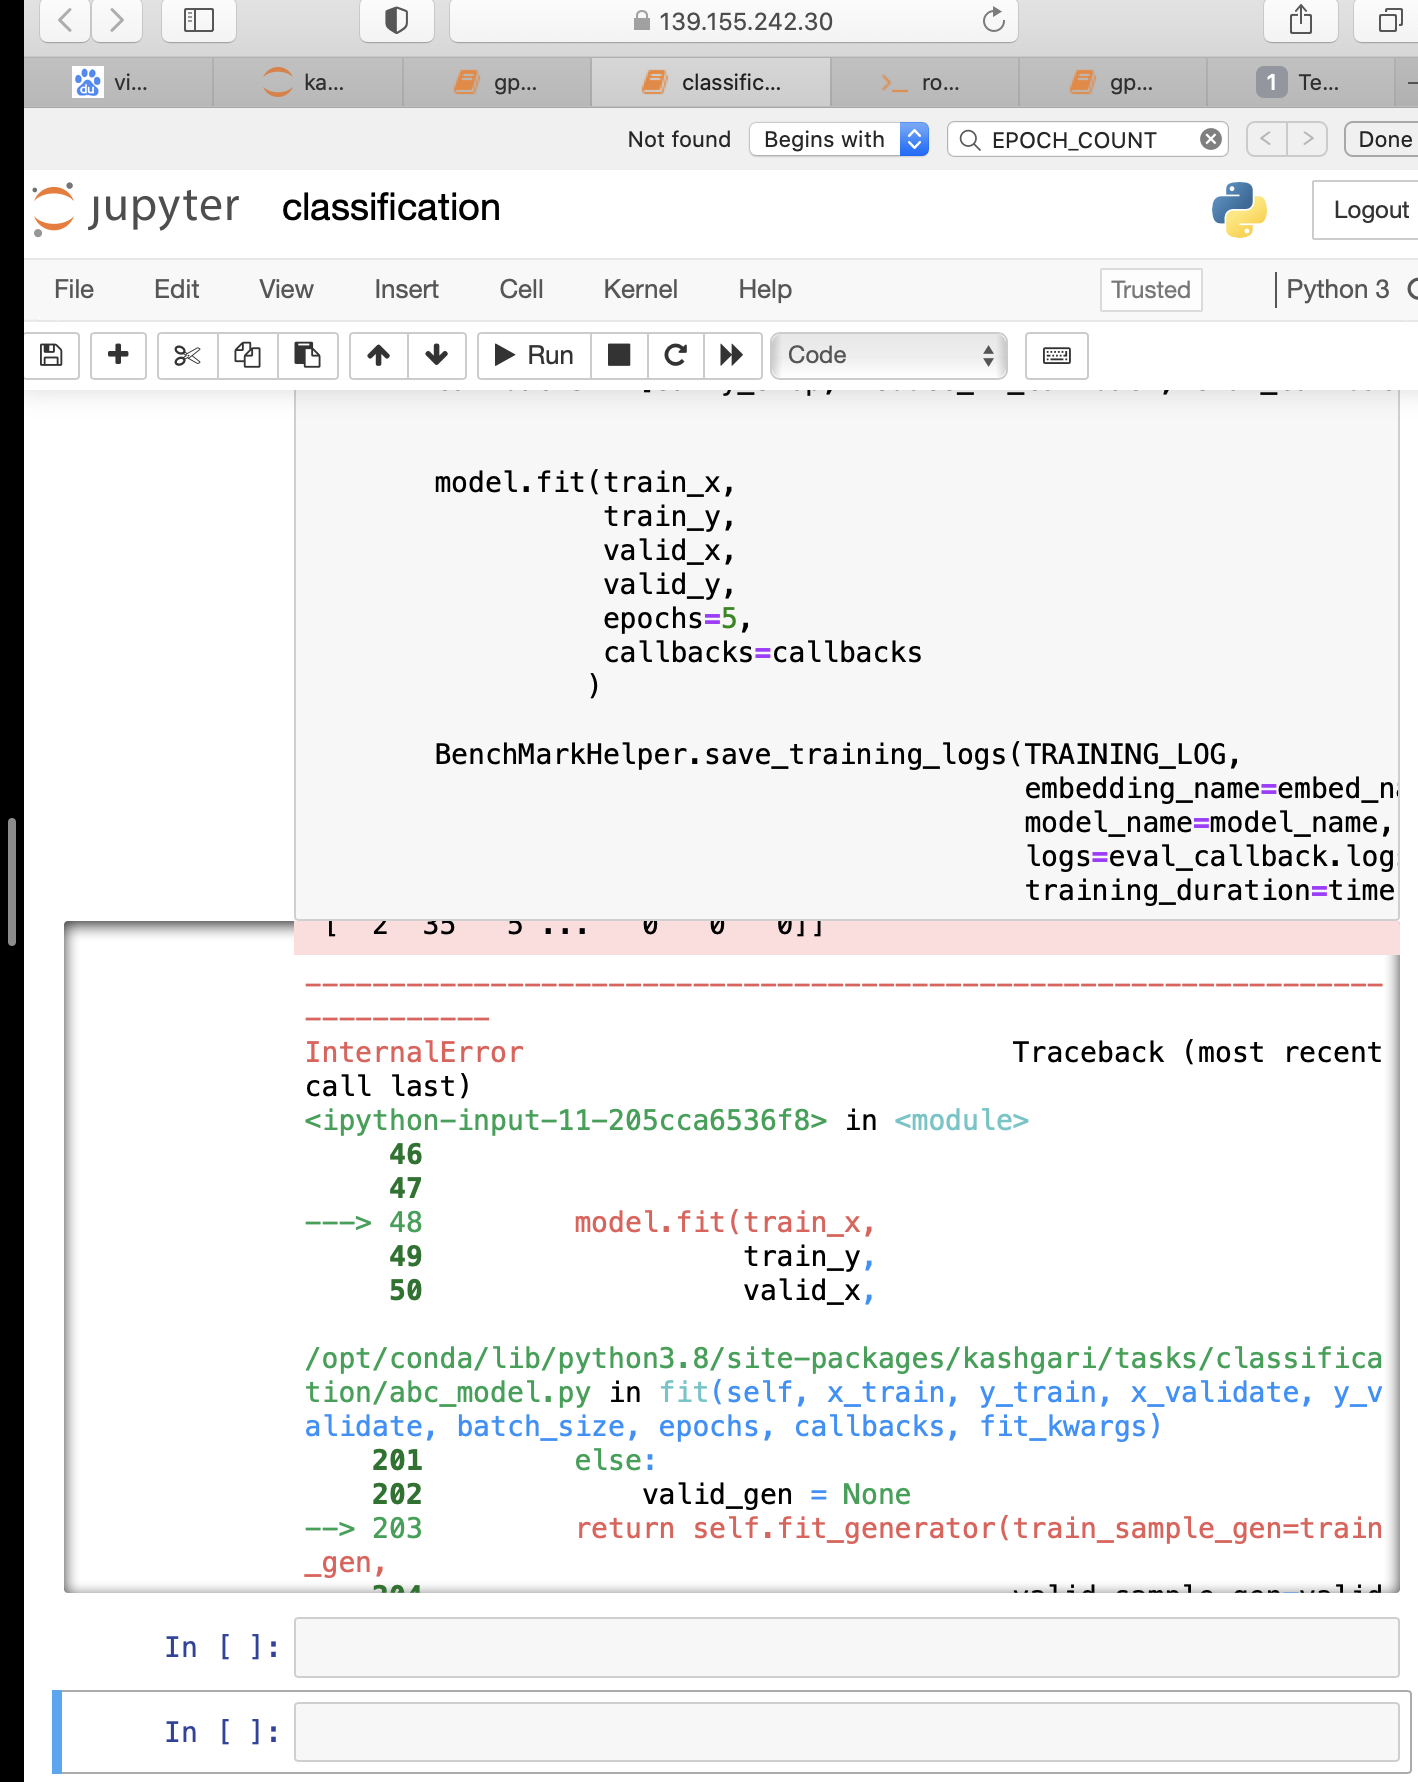This screenshot has width=1418, height=1782.
Task: Open the Code cell type dropdown
Action: 888,355
